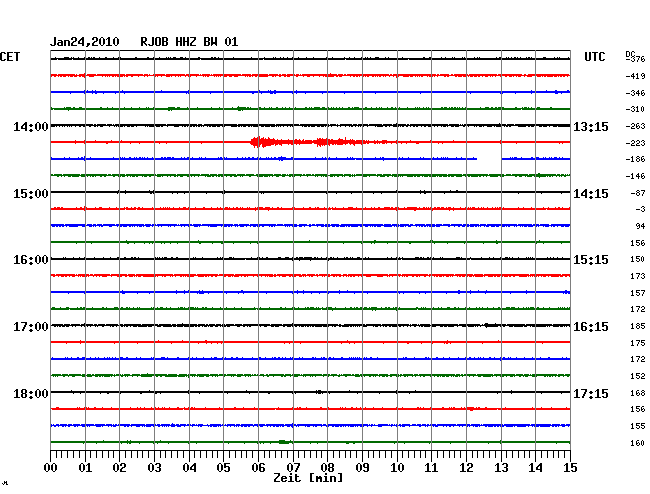Click the DC offset value -87
The image size is (650, 494).
tap(638, 194)
